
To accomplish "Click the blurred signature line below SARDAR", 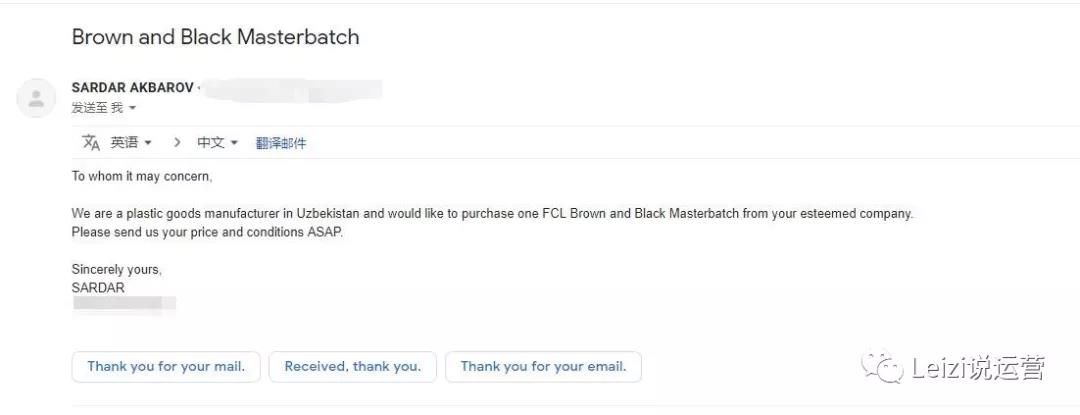I will (124, 304).
